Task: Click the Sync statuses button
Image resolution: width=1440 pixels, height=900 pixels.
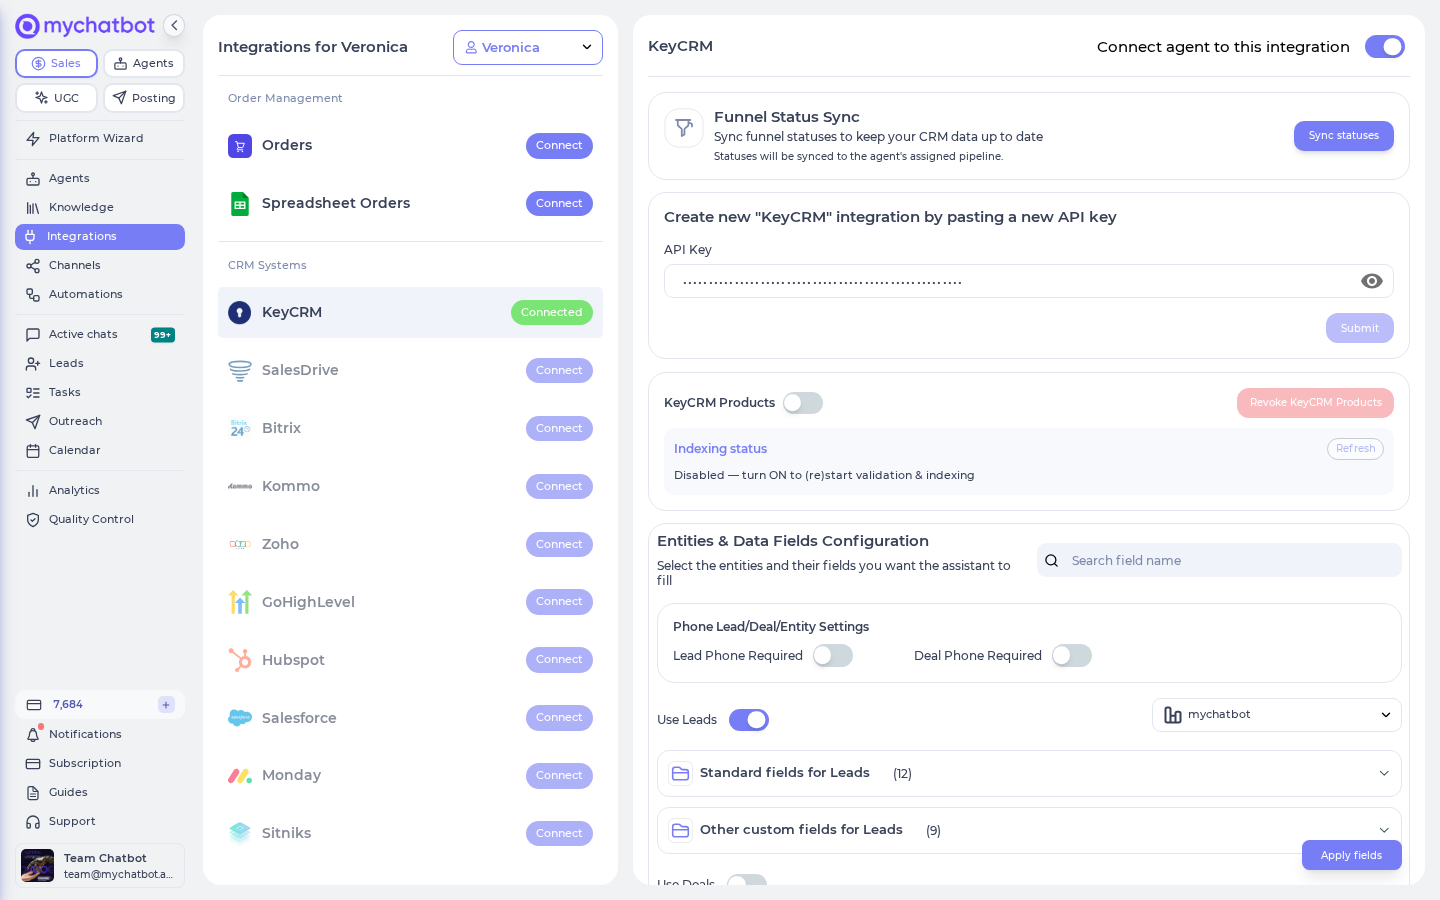Action: 1344,136
